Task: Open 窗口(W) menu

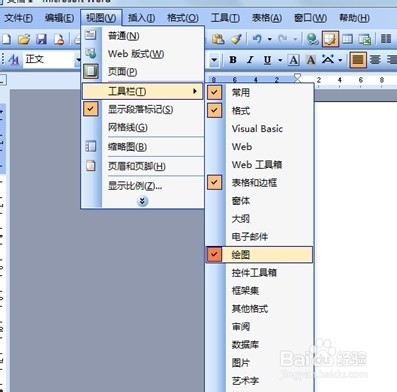Action: [310, 17]
